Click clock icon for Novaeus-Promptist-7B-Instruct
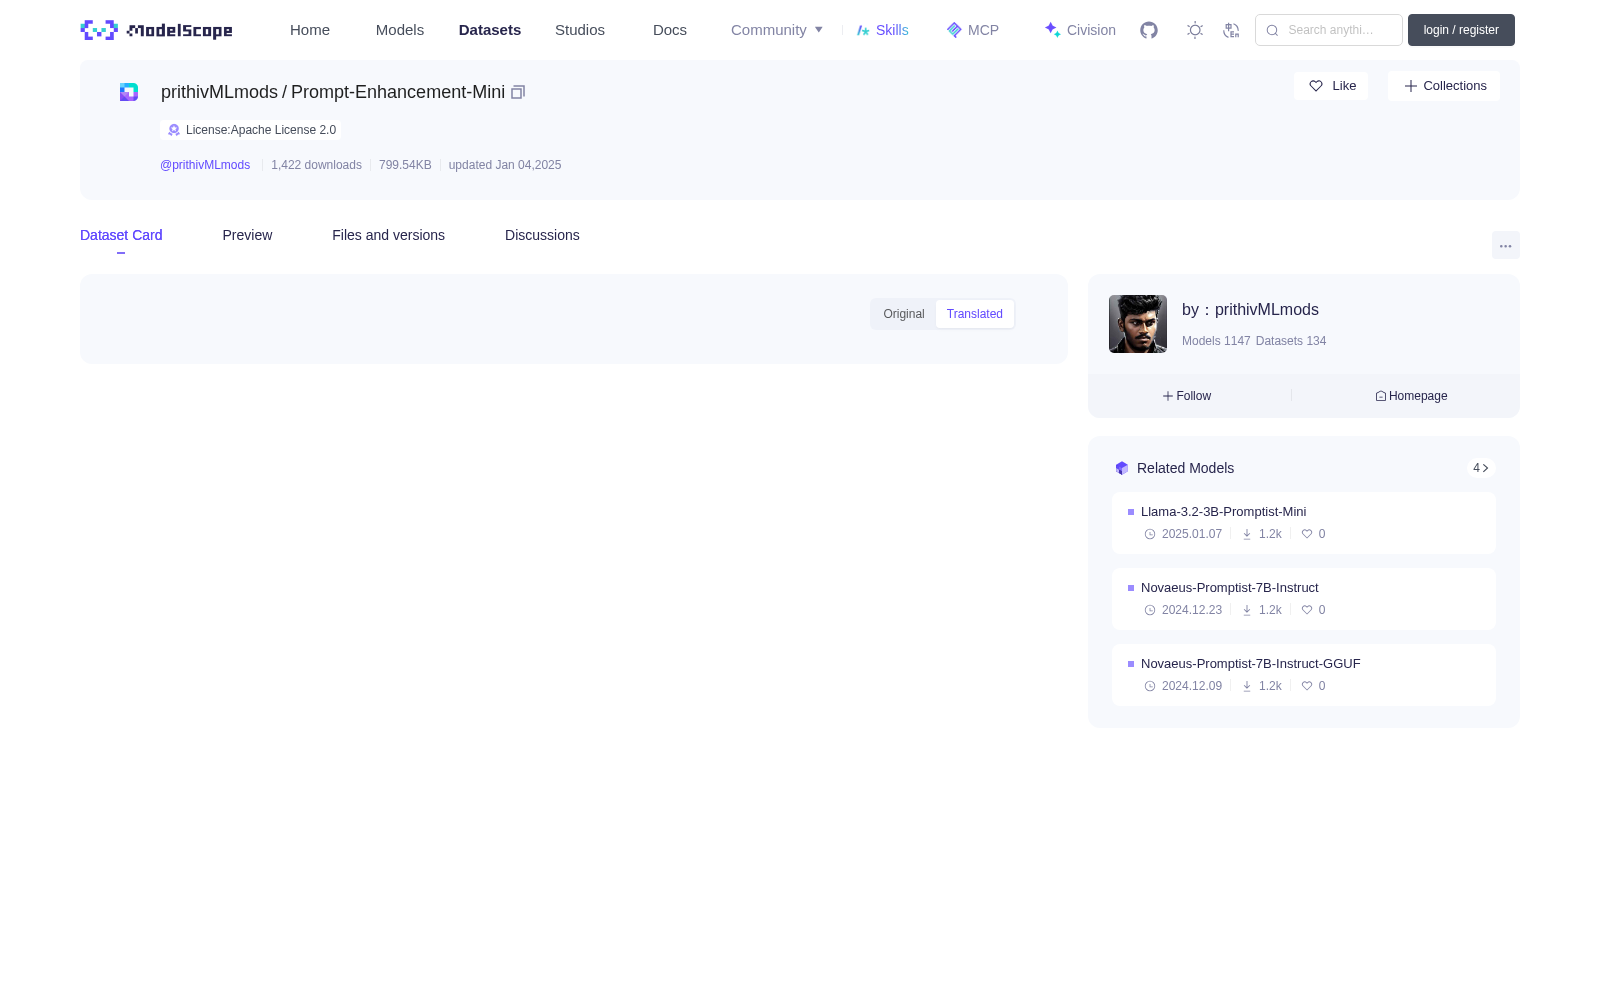The height and width of the screenshot is (1000, 1600). coord(1150,610)
